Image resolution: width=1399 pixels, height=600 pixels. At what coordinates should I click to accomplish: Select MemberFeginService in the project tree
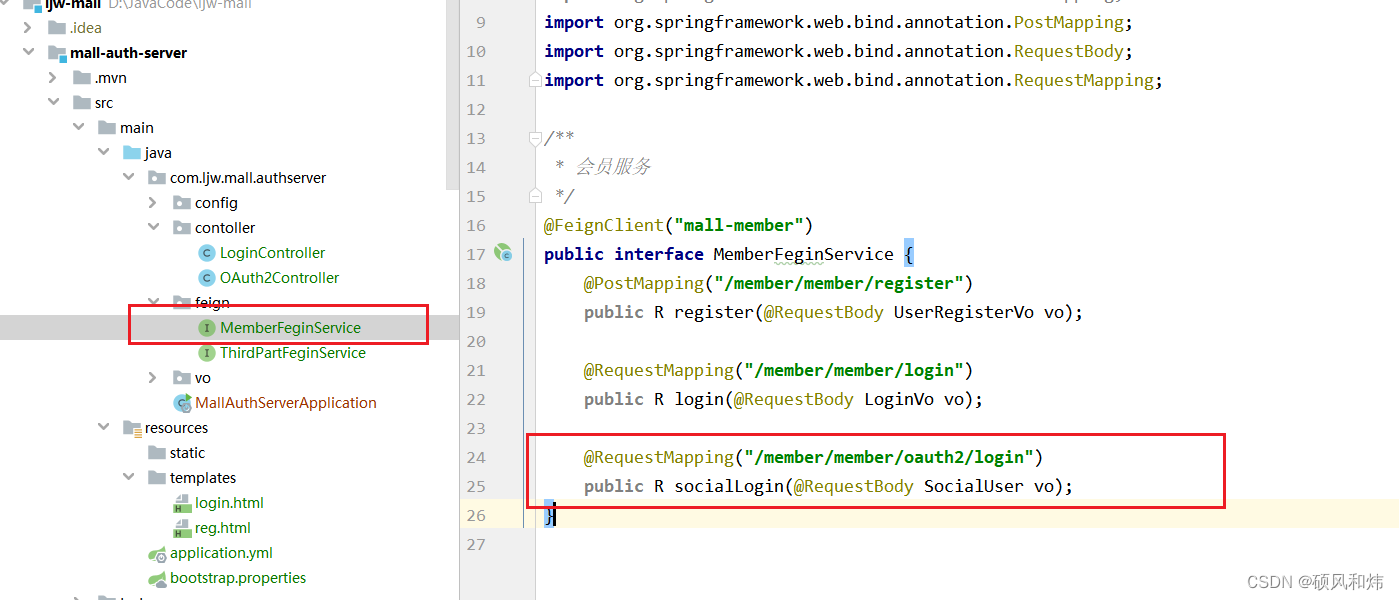point(290,328)
